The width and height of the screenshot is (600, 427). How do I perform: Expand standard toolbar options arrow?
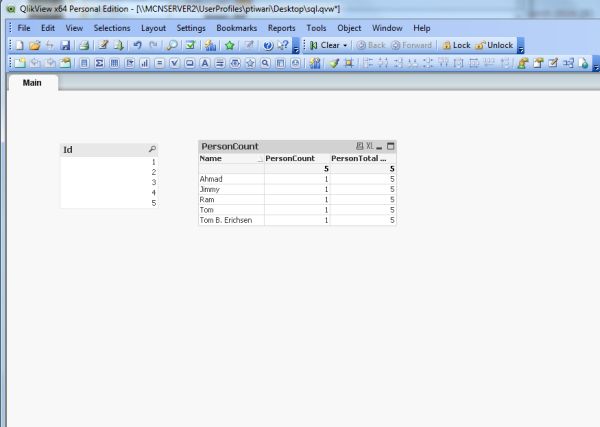click(296, 46)
